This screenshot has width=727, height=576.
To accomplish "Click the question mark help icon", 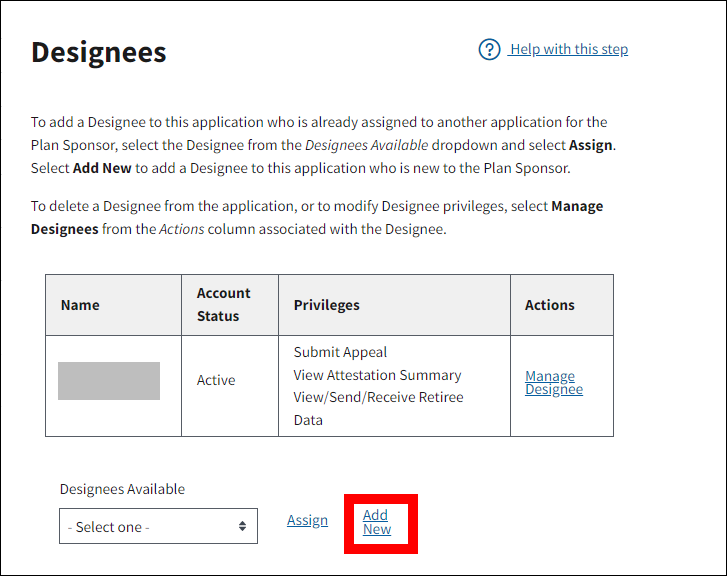I will [489, 50].
